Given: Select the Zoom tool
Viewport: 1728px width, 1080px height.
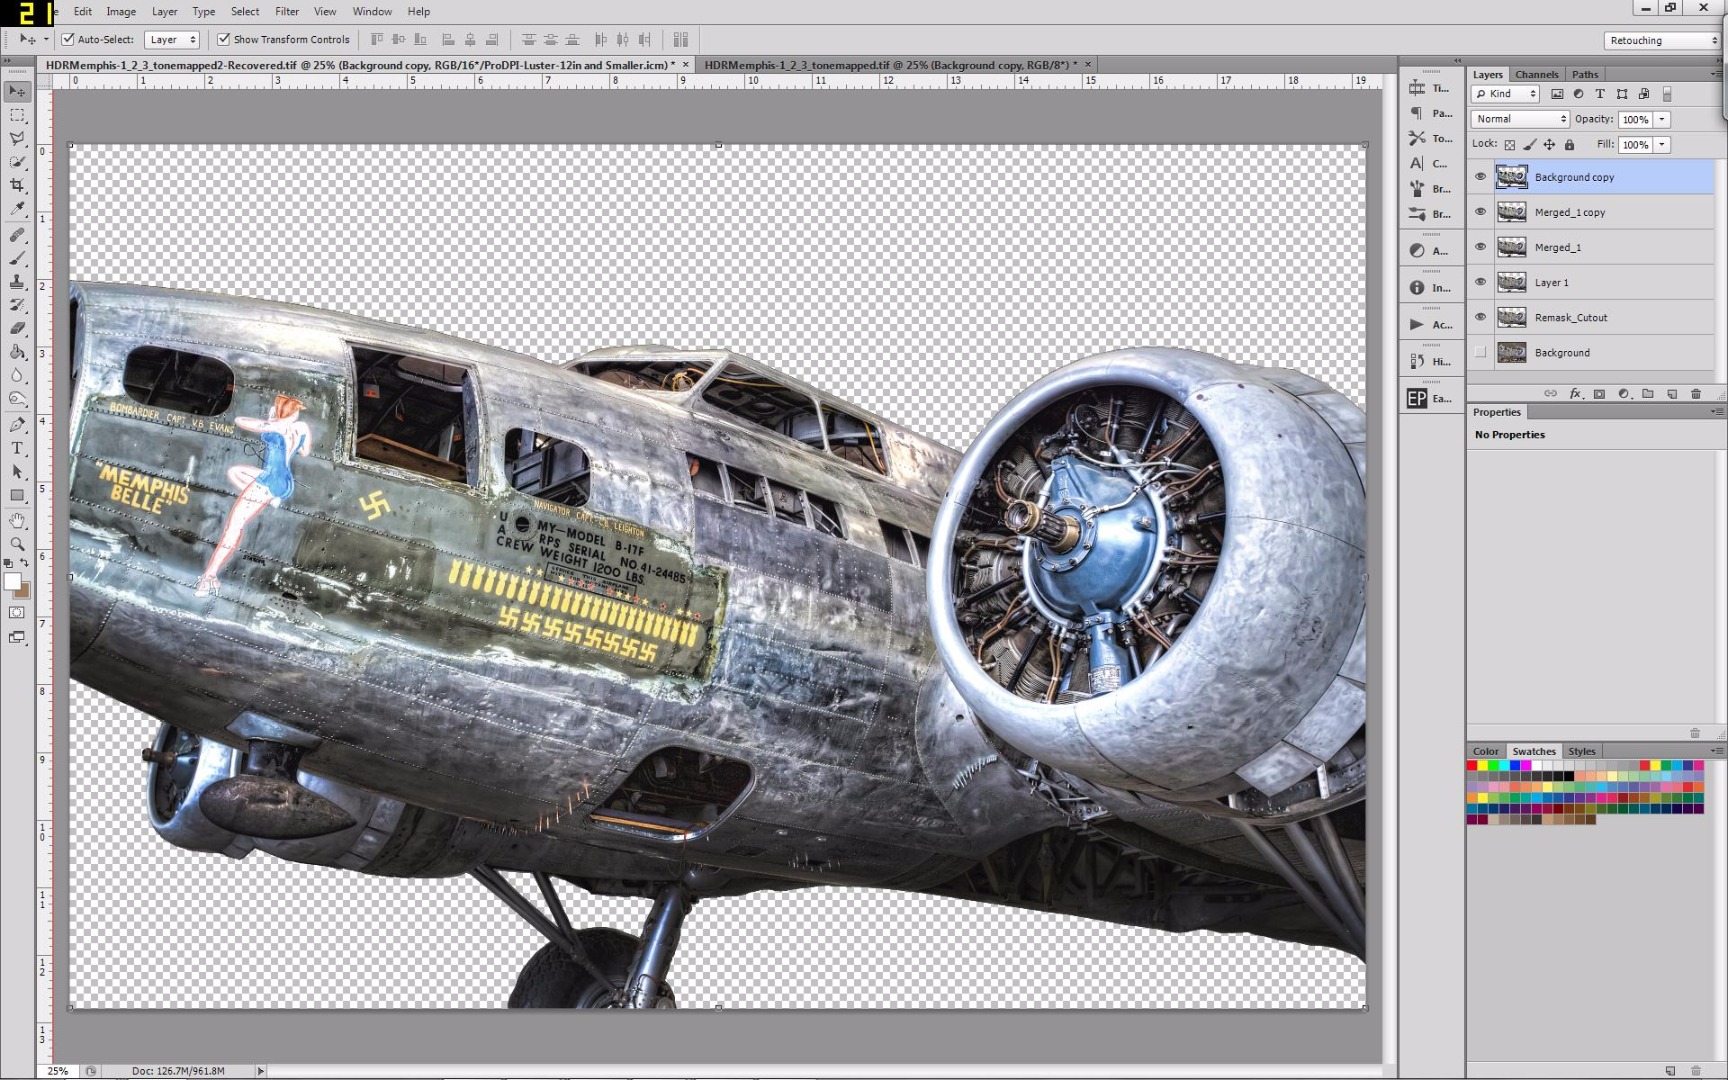Looking at the screenshot, I should (17, 544).
